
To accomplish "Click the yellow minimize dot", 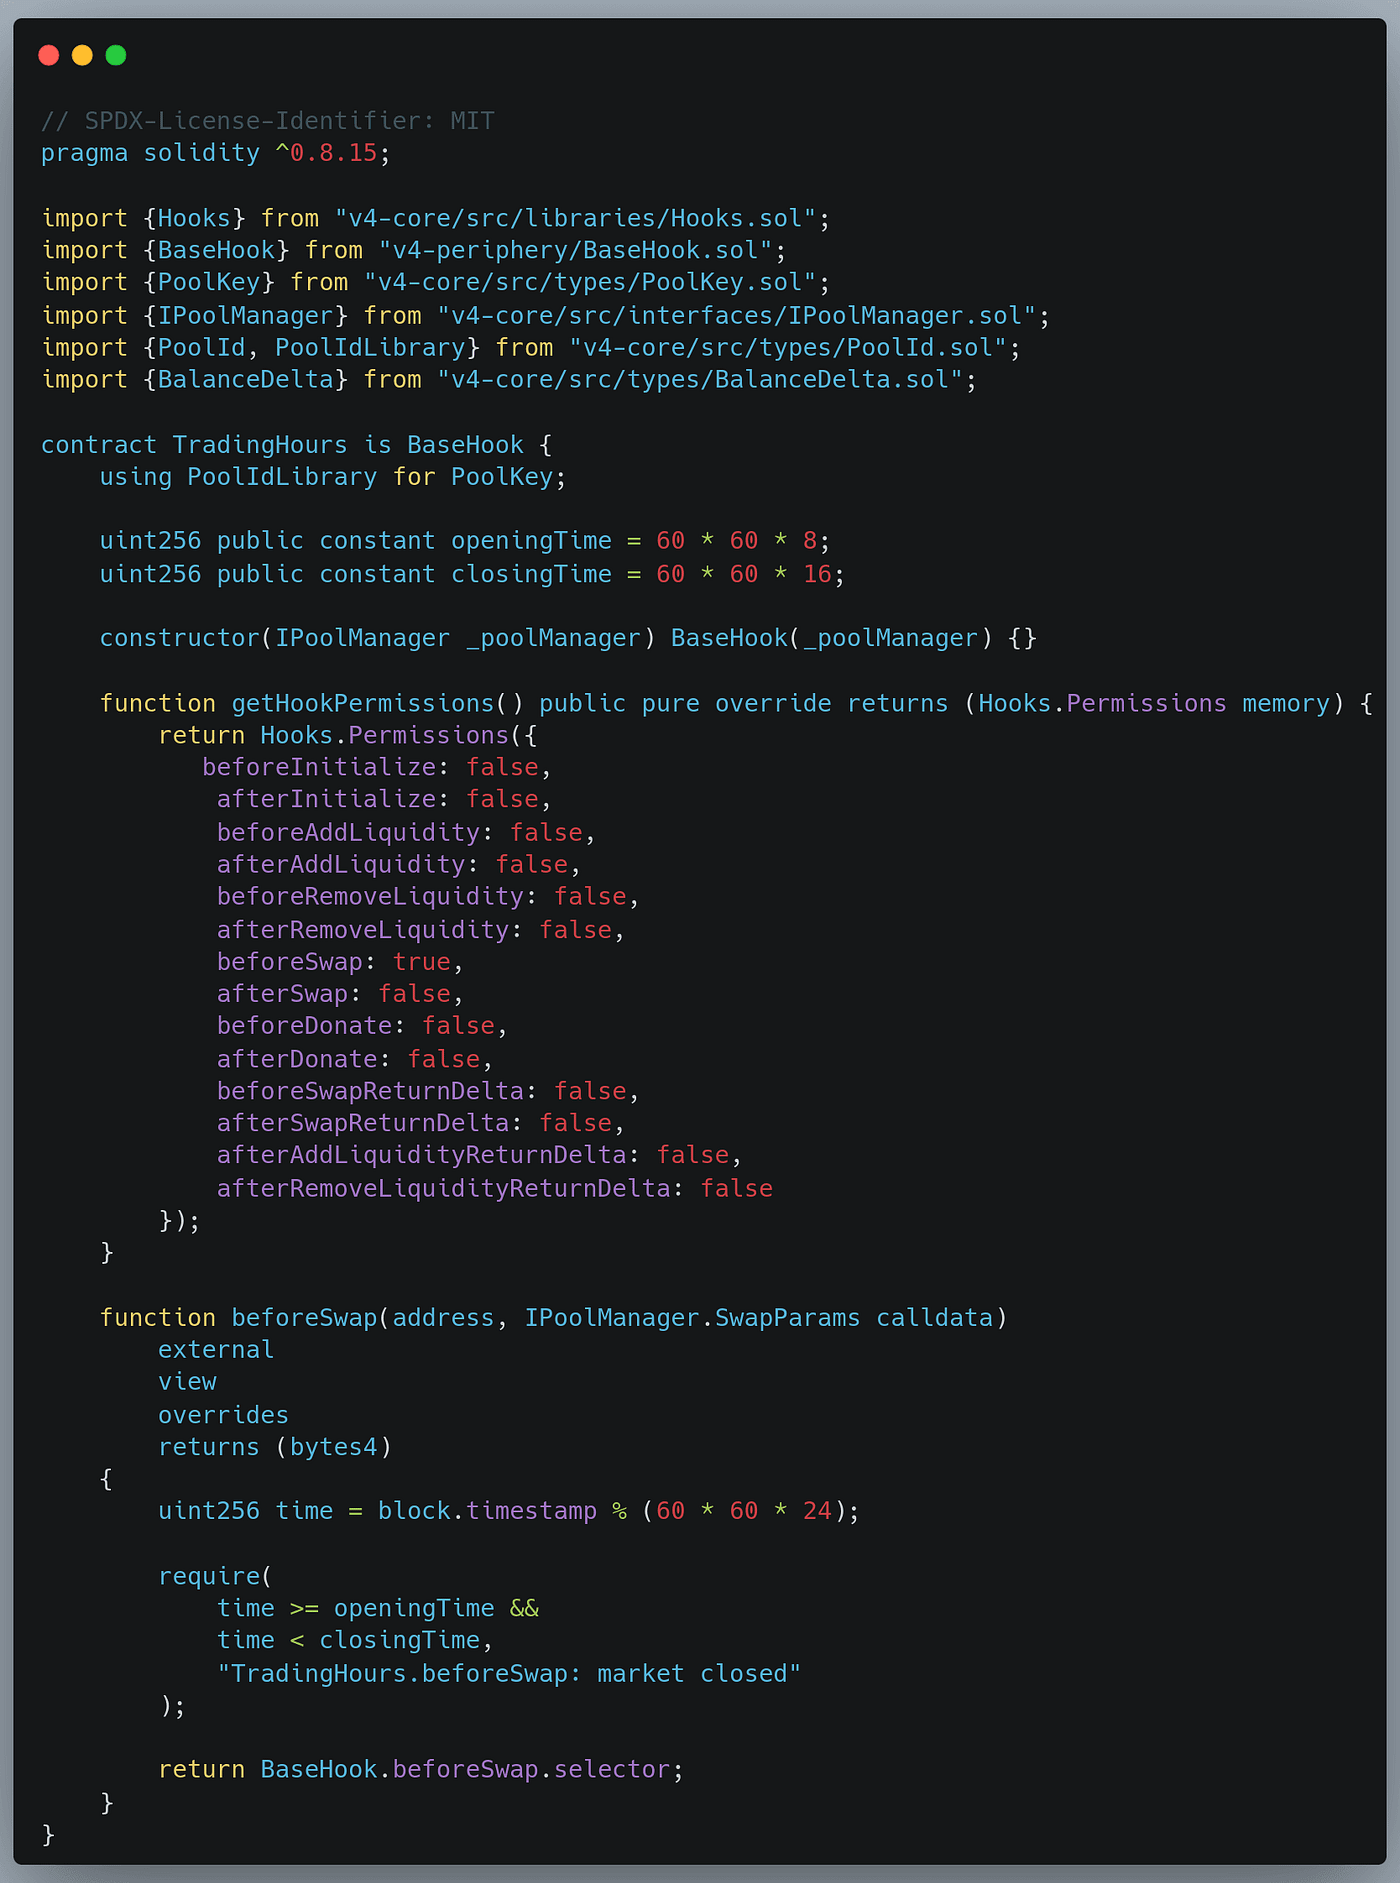I will pyautogui.click(x=82, y=55).
